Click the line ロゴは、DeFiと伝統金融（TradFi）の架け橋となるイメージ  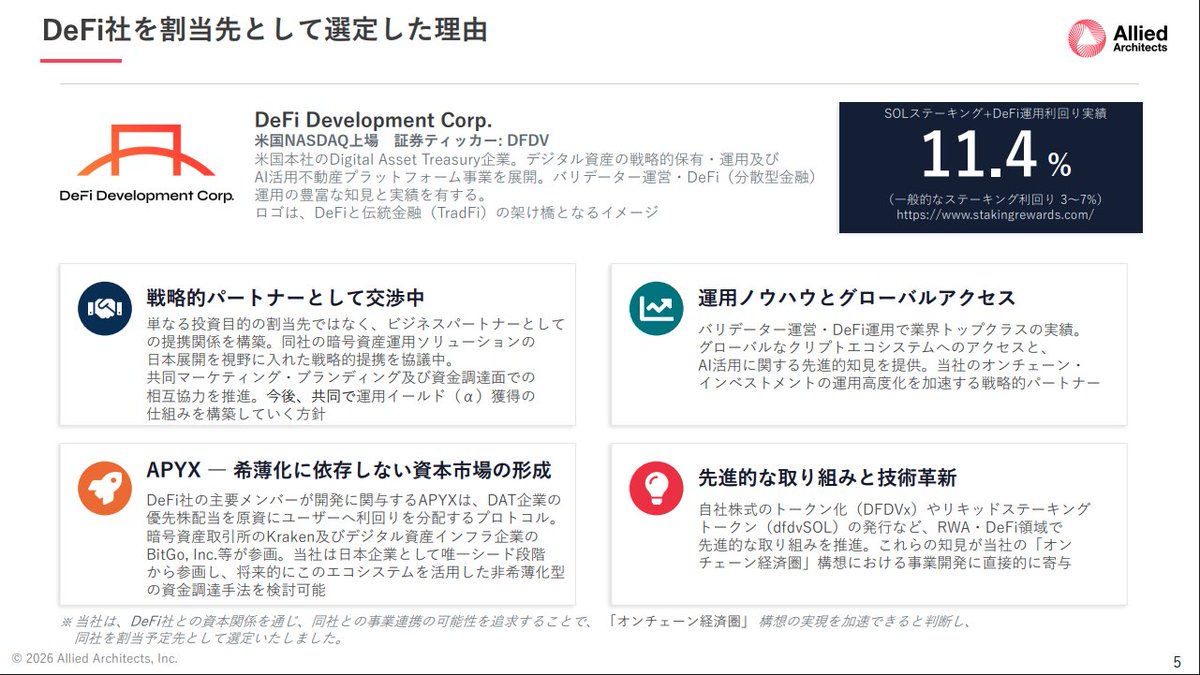[456, 212]
